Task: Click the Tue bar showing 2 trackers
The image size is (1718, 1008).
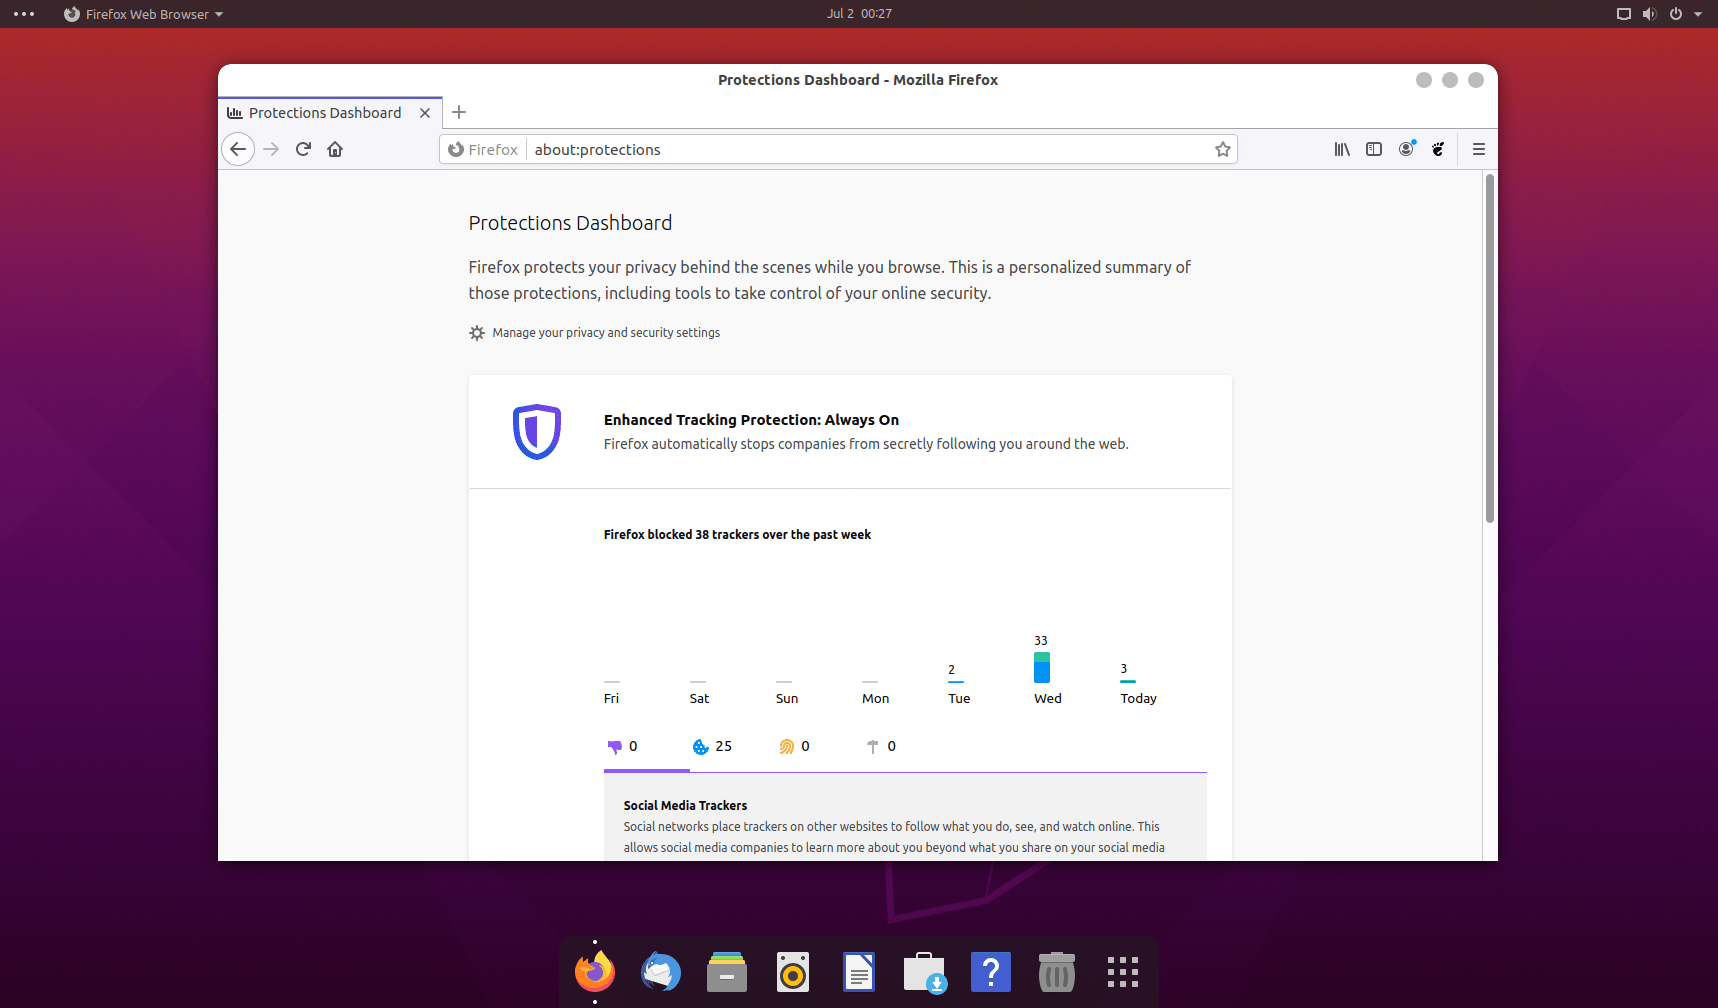Action: 956,681
